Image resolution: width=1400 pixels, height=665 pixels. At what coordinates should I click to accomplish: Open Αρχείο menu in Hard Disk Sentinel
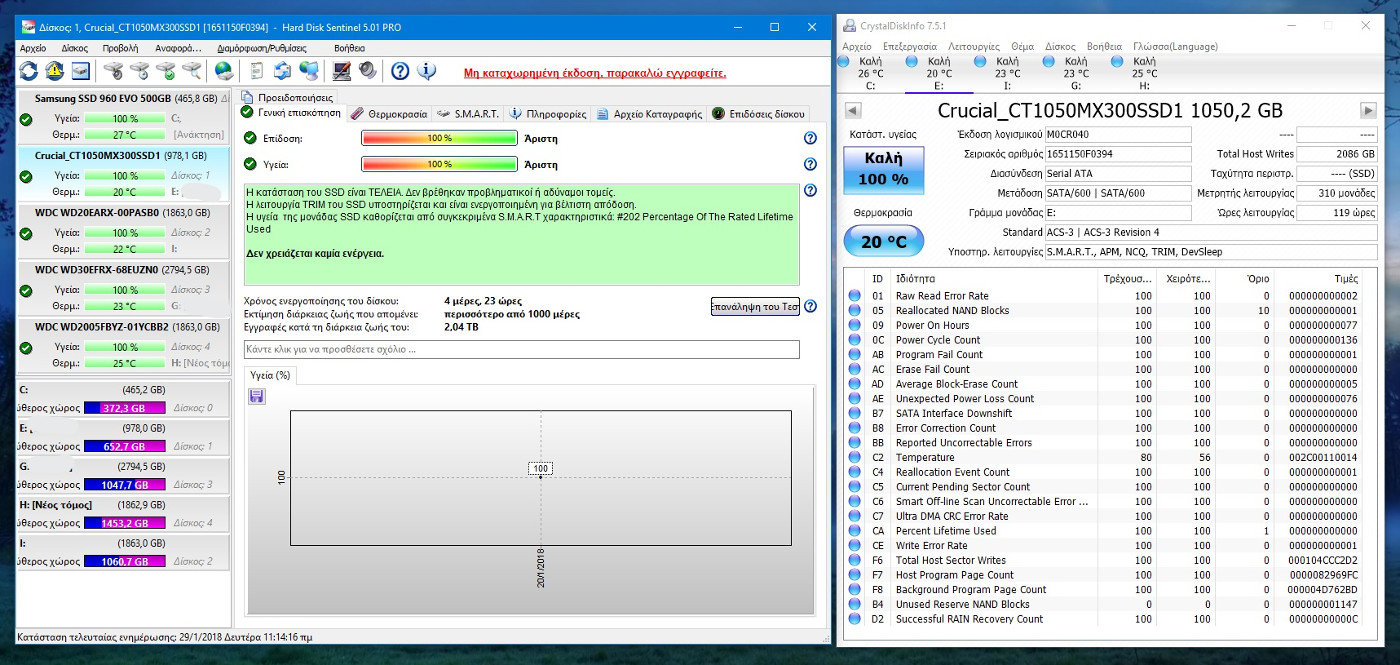[33, 47]
